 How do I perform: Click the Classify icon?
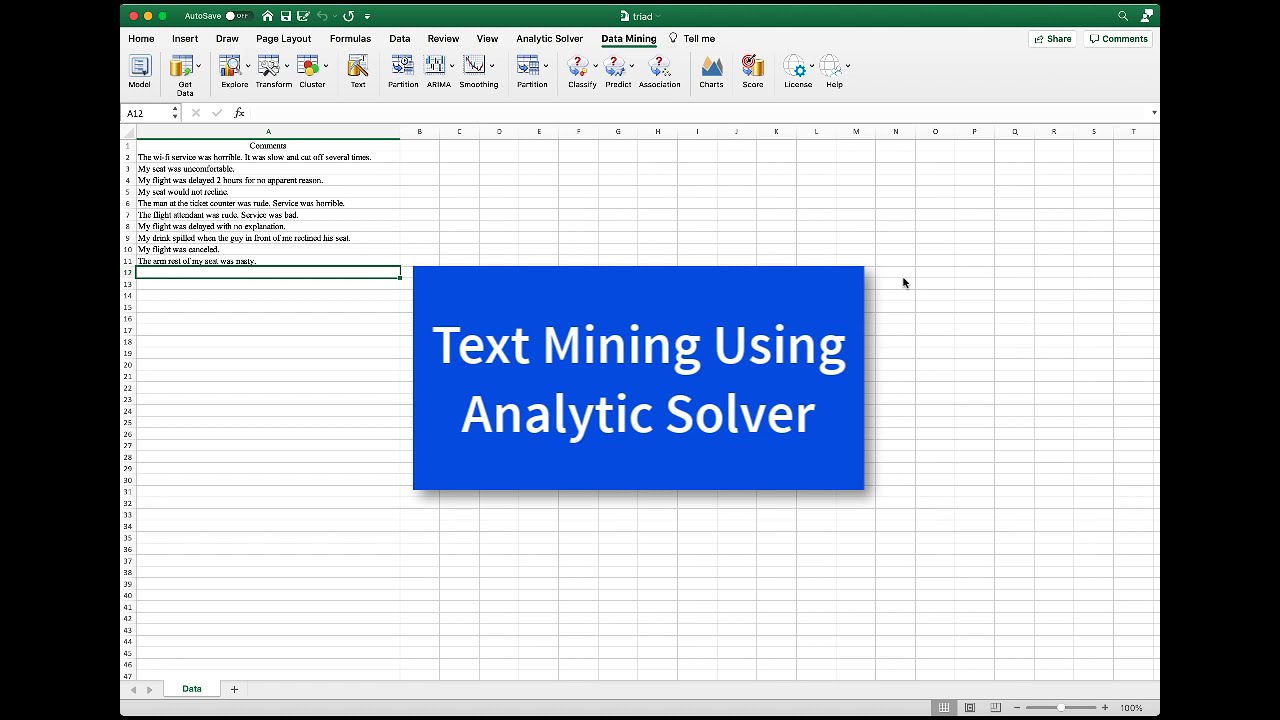pyautogui.click(x=578, y=67)
